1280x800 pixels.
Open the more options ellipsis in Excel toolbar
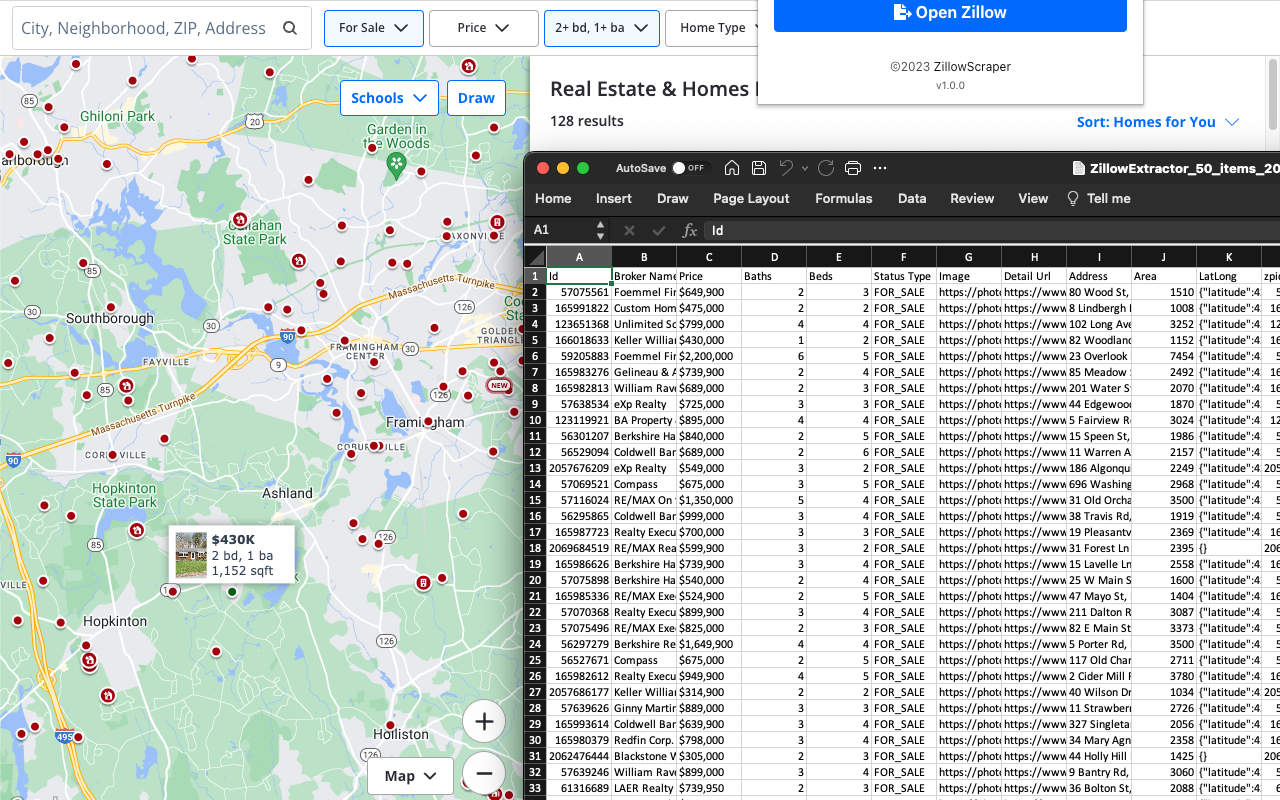pyautogui.click(x=880, y=168)
